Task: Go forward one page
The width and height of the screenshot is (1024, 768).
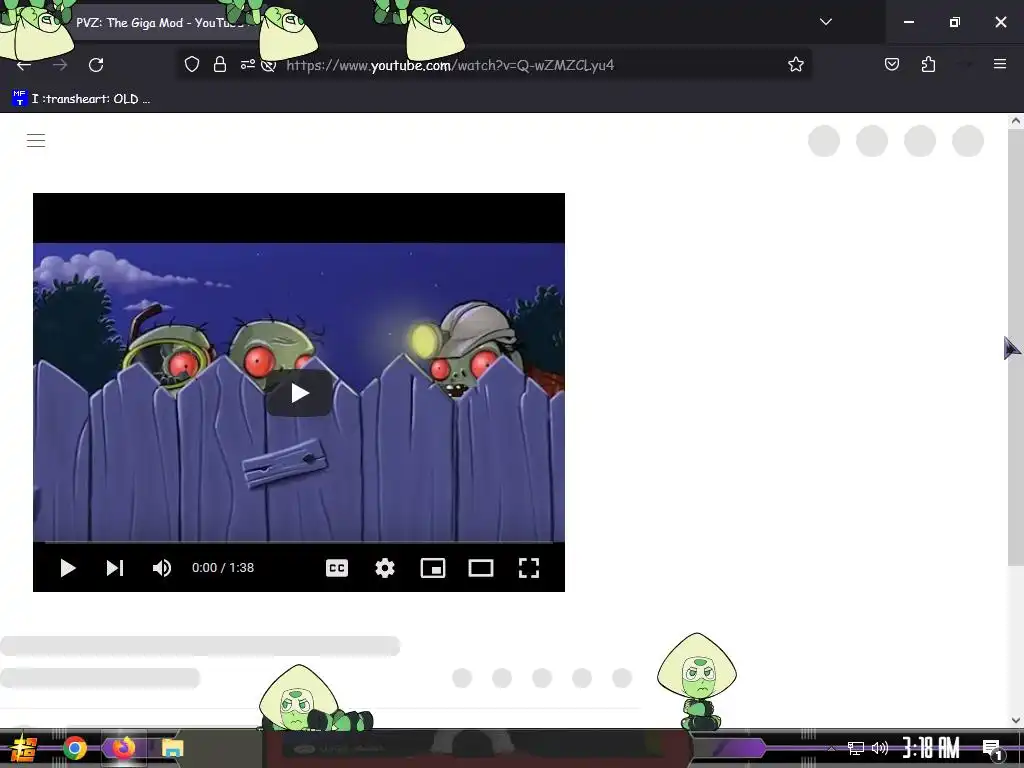Action: 60,65
